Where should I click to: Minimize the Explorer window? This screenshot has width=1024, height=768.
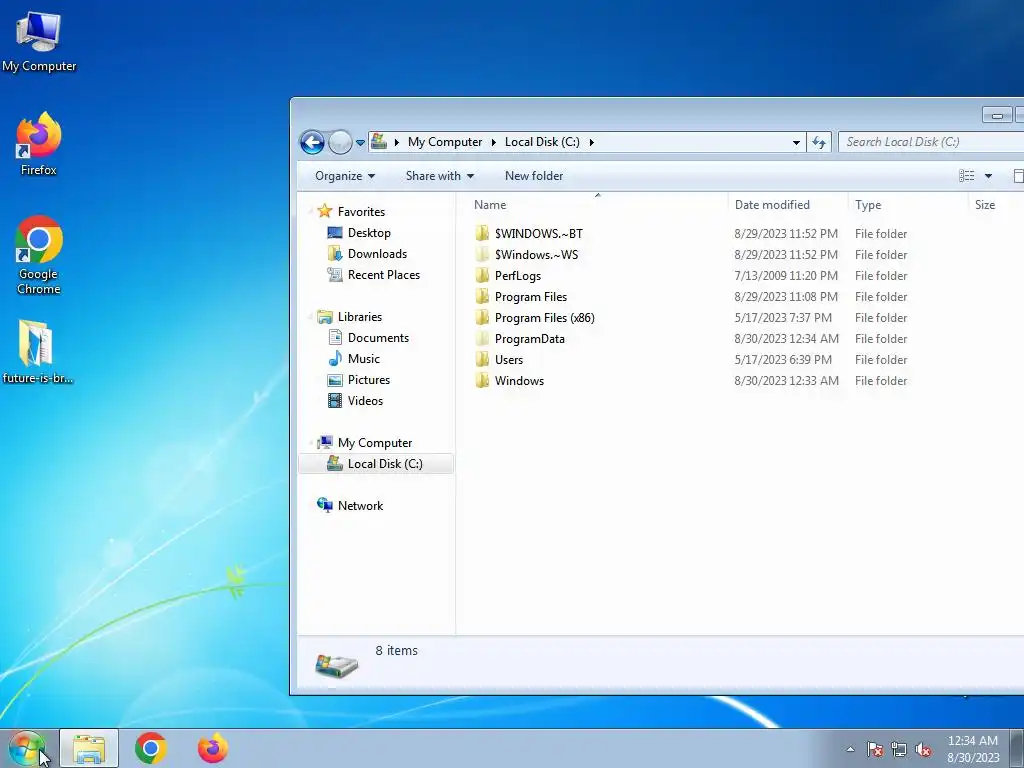(x=997, y=115)
